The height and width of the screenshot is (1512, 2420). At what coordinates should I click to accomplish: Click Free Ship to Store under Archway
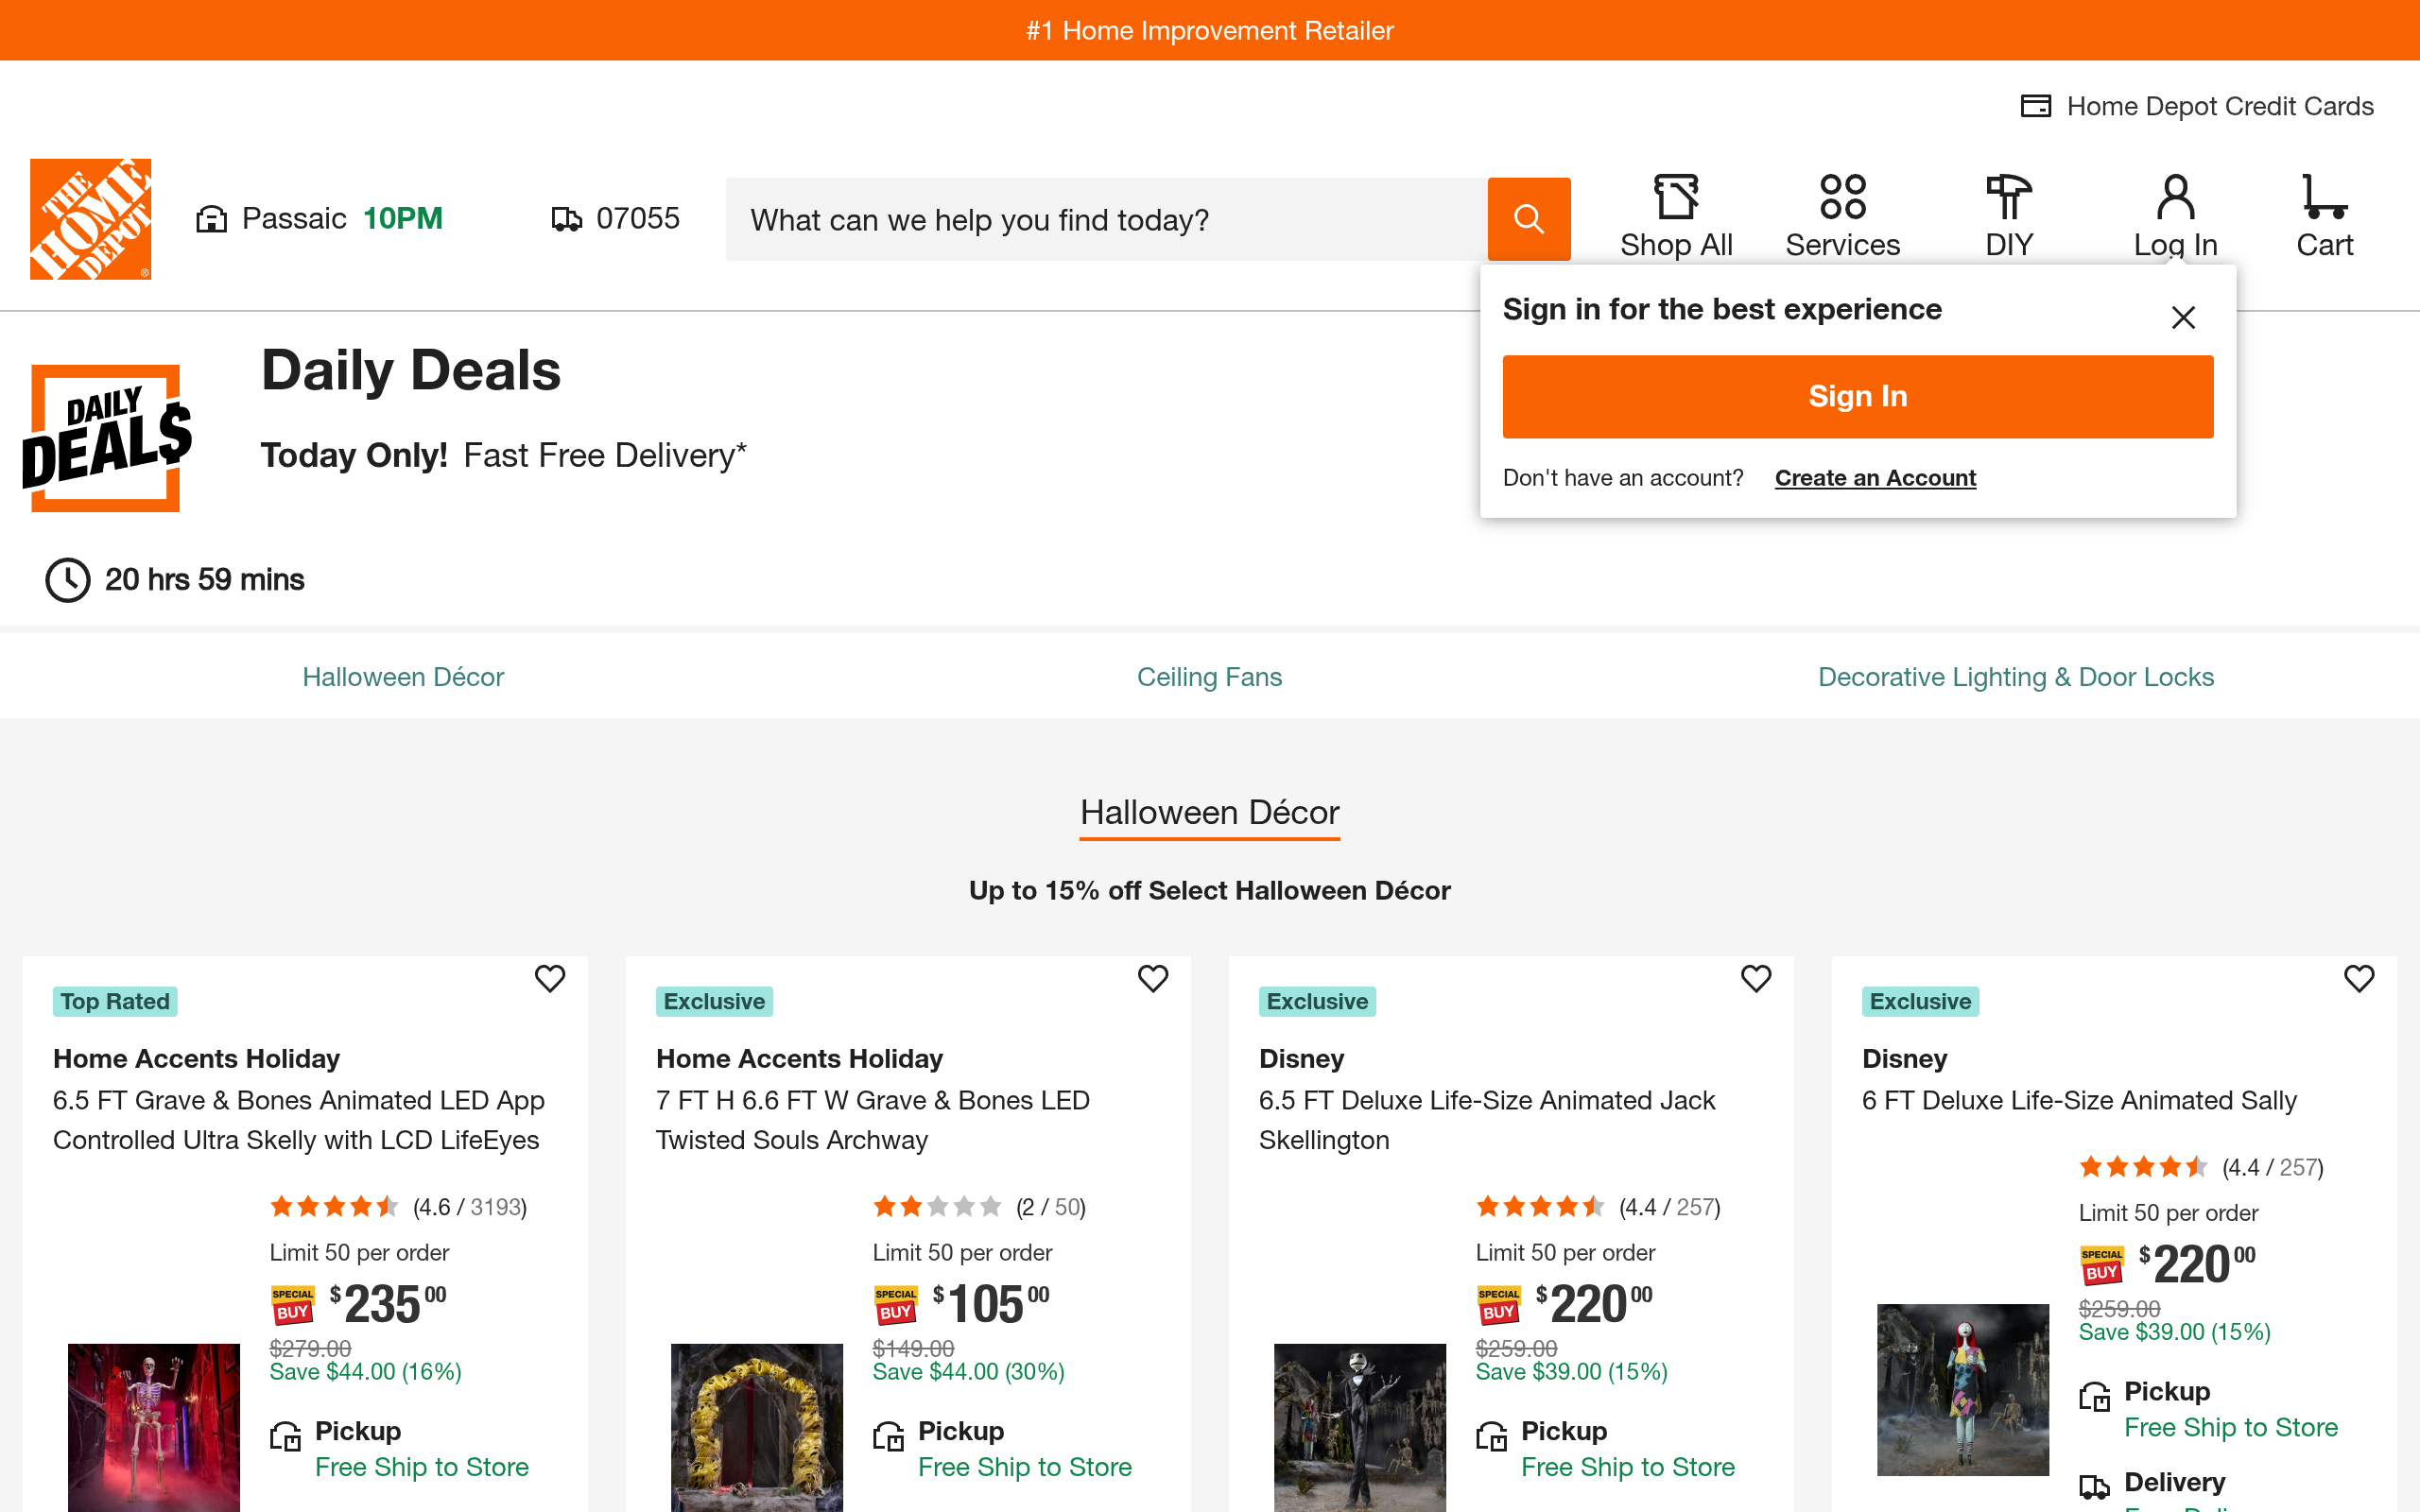tap(1025, 1467)
